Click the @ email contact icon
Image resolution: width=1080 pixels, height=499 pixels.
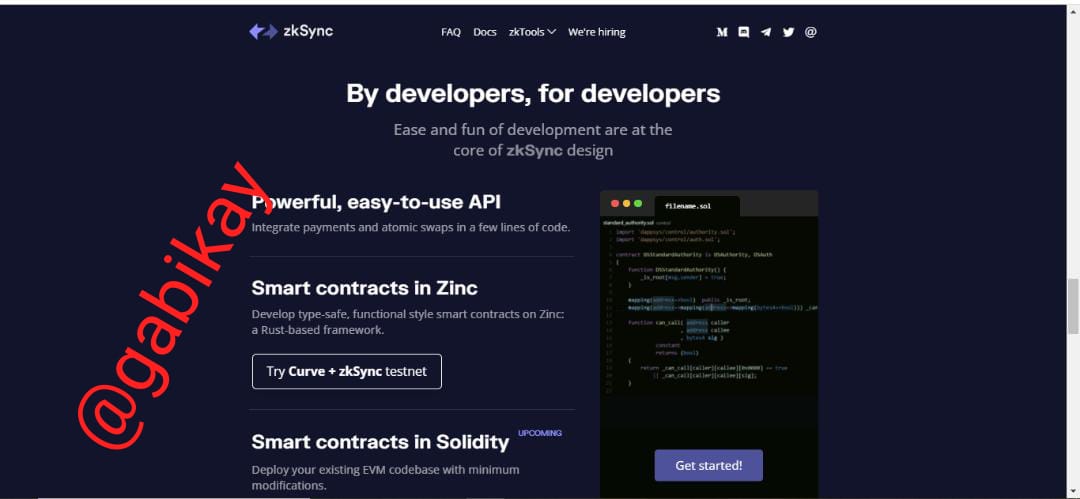(811, 32)
